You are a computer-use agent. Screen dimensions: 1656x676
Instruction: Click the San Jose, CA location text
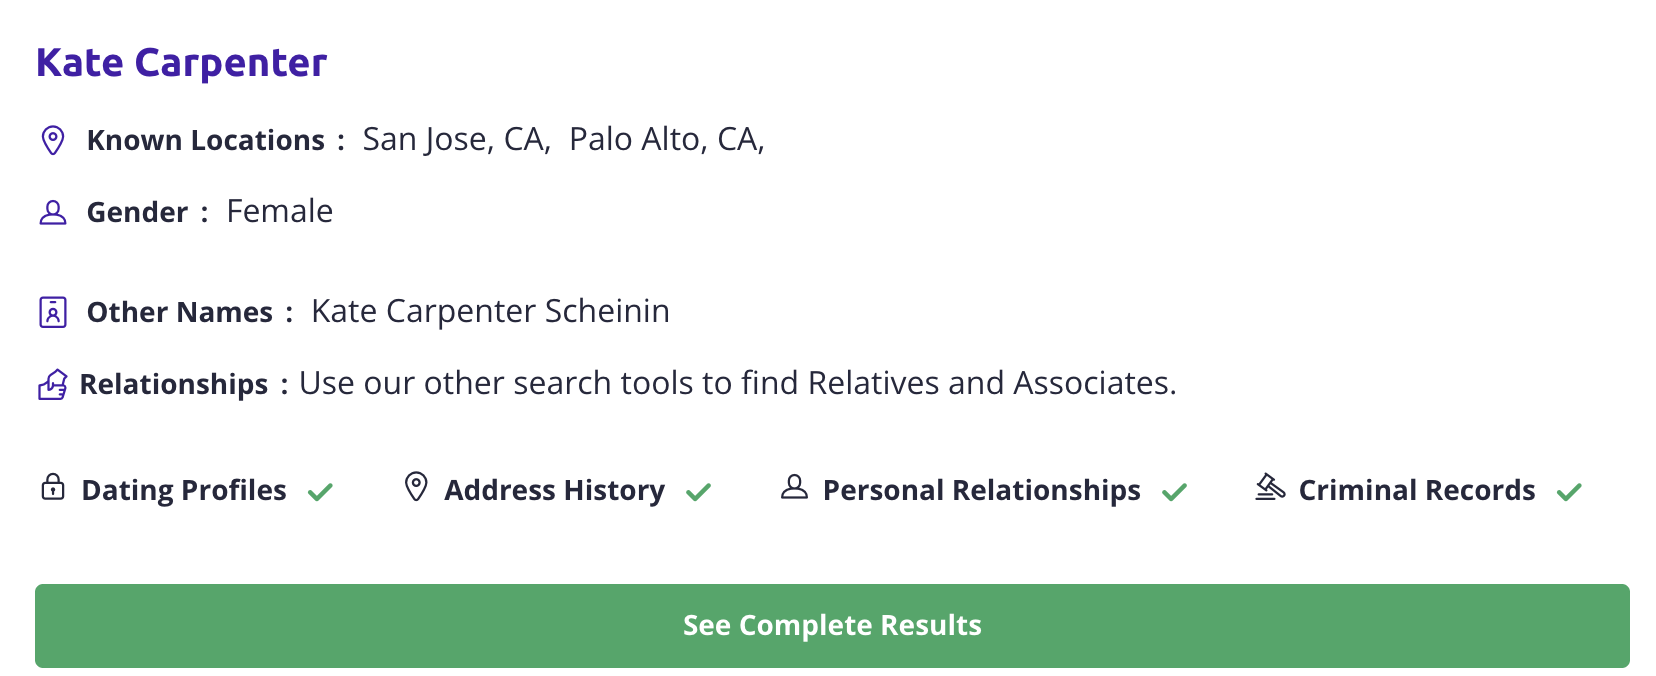pyautogui.click(x=456, y=139)
